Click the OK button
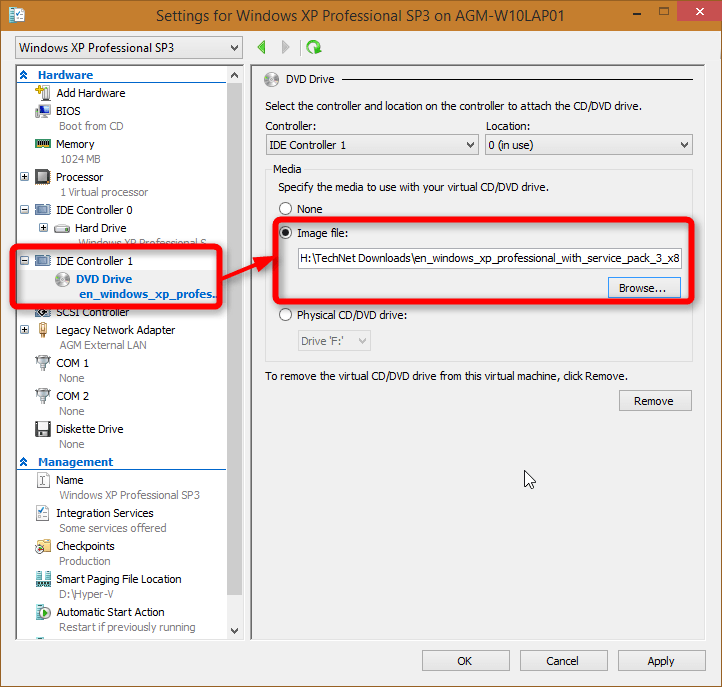This screenshot has height=687, width=722. (466, 661)
